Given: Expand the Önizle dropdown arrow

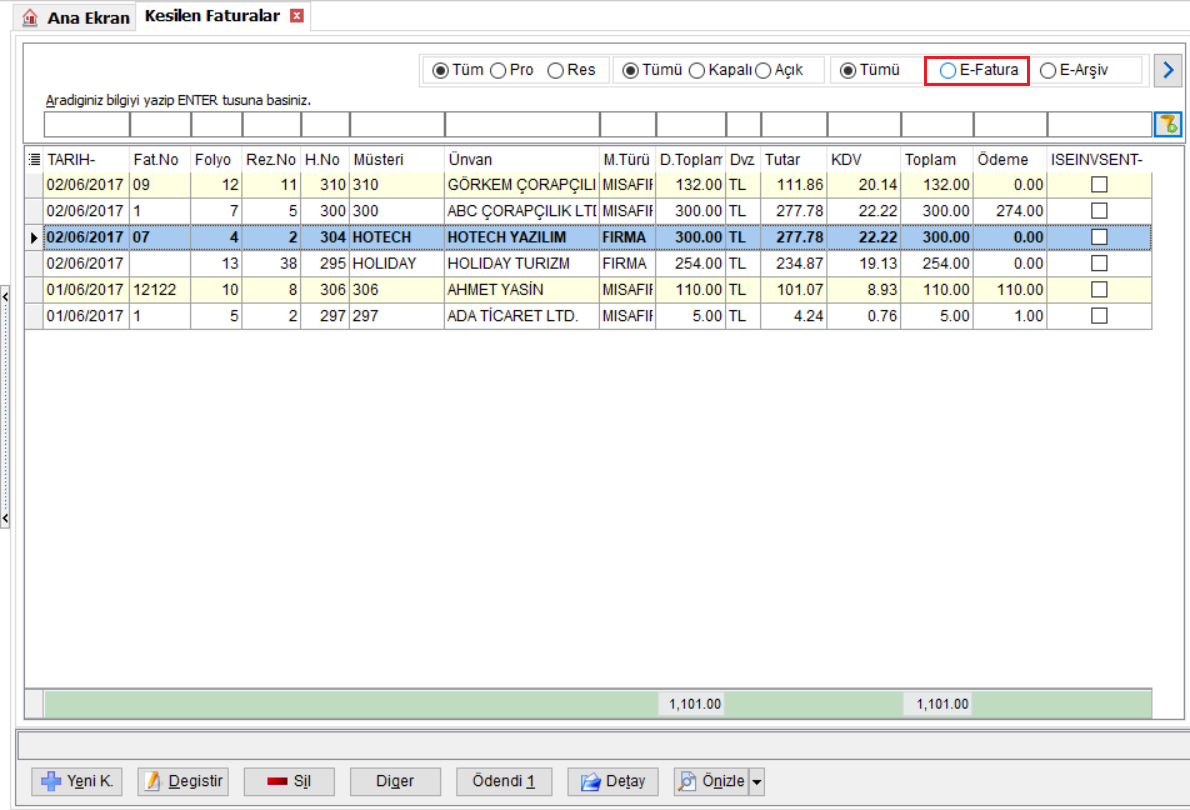Looking at the screenshot, I should pos(757,781).
